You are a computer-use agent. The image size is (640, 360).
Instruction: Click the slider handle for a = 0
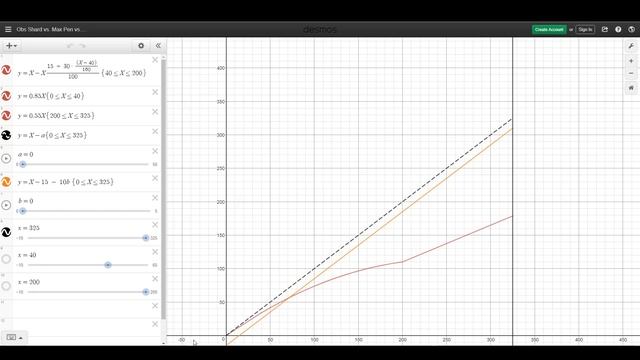pyautogui.click(x=23, y=164)
